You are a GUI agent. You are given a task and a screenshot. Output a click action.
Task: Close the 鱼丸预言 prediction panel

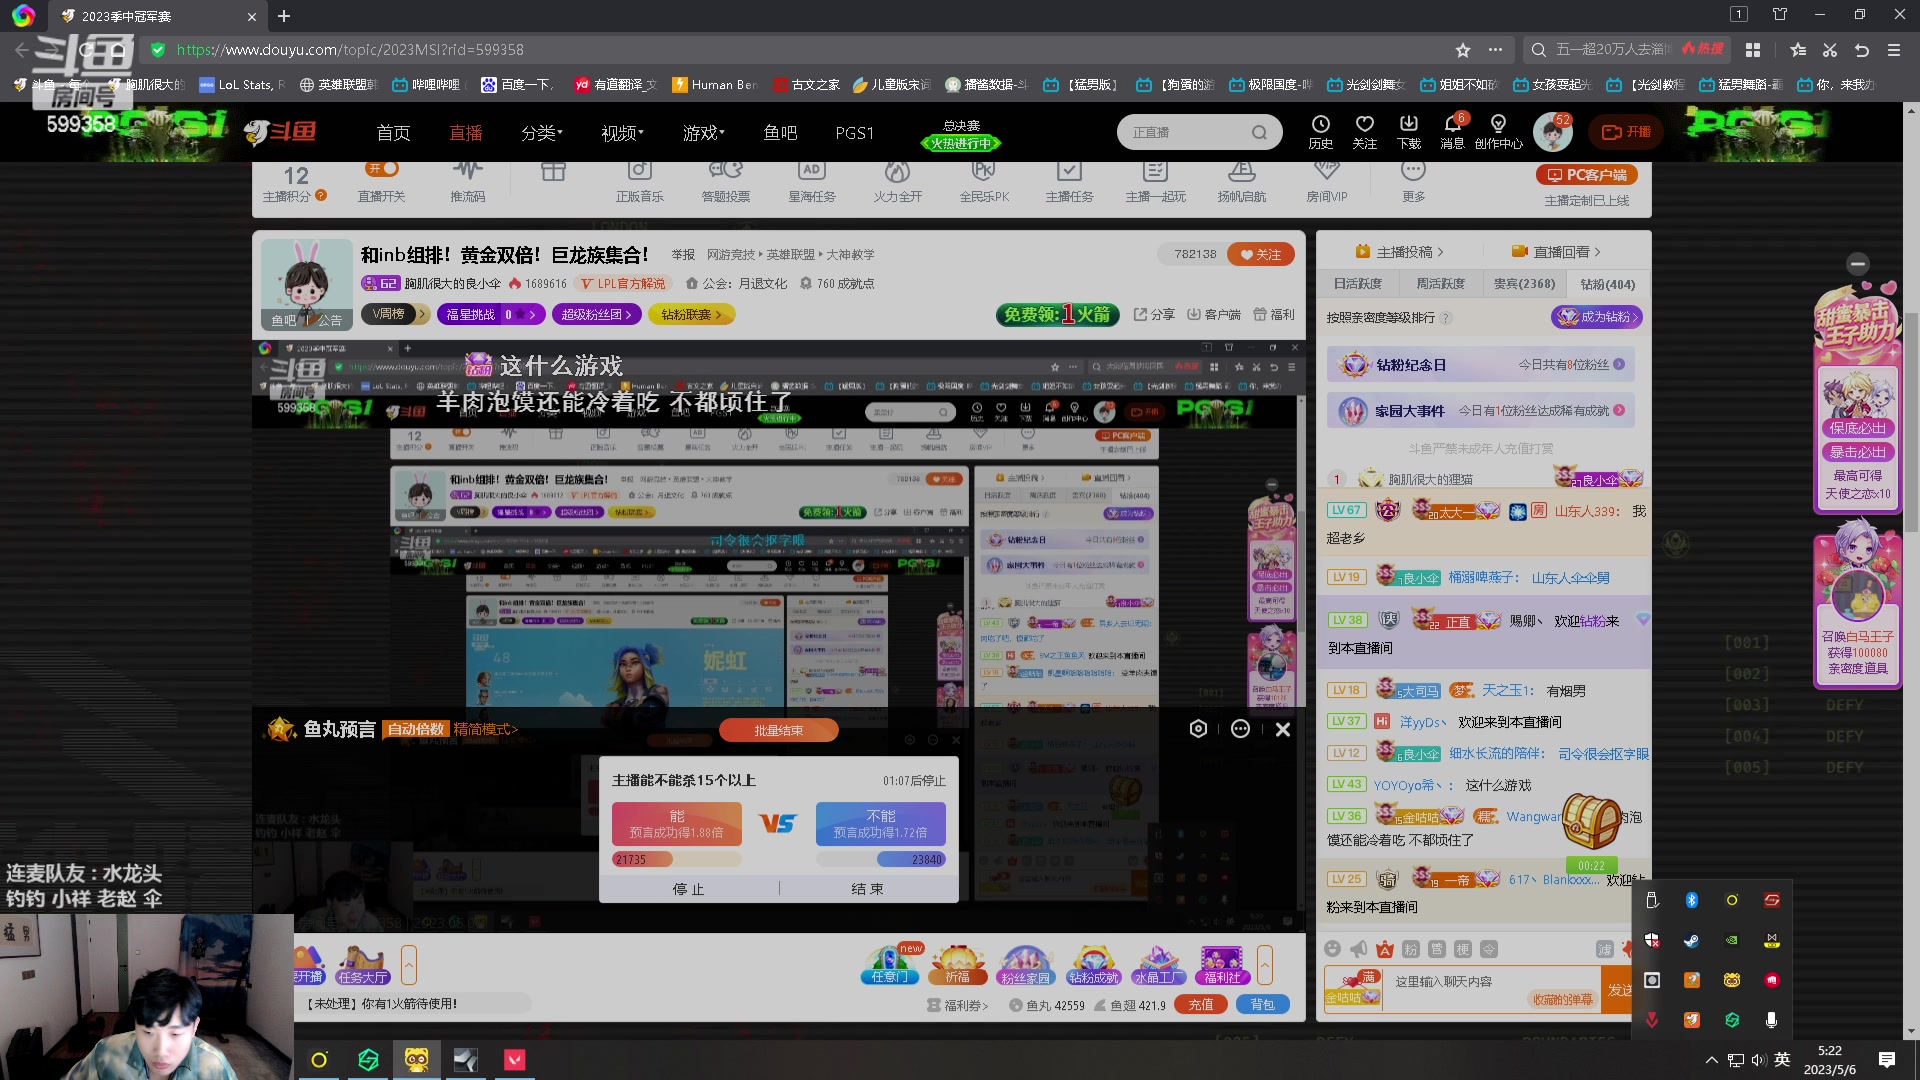(1283, 729)
